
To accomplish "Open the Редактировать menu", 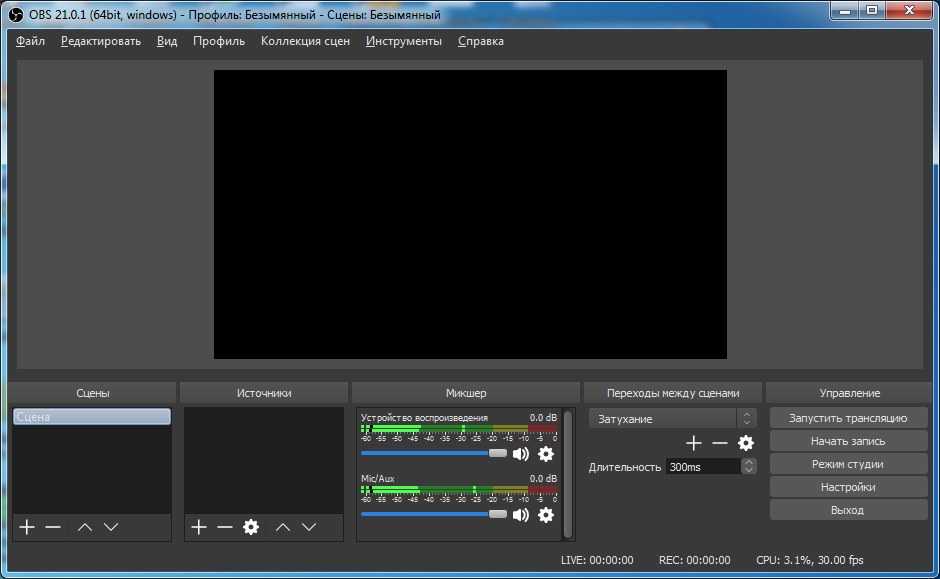I will (101, 41).
